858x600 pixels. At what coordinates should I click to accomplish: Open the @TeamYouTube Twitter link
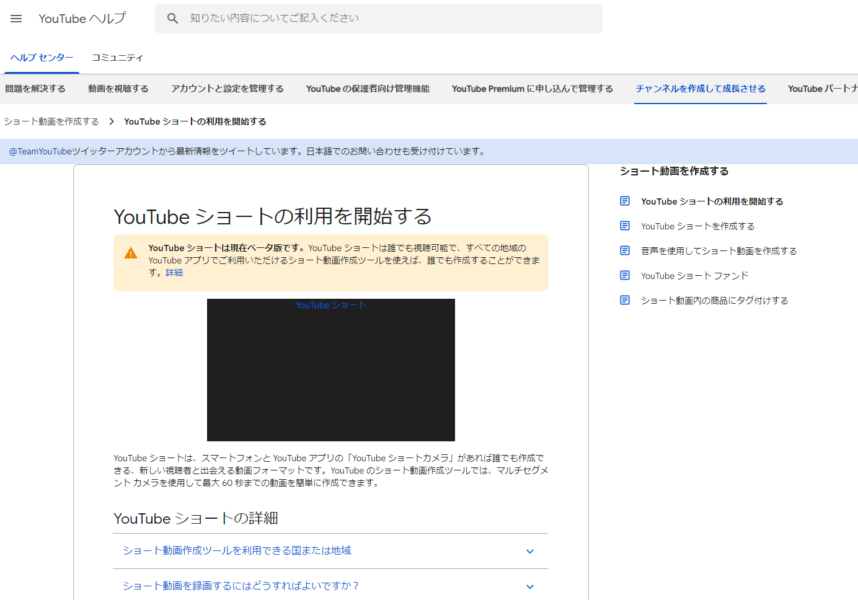(x=40, y=152)
